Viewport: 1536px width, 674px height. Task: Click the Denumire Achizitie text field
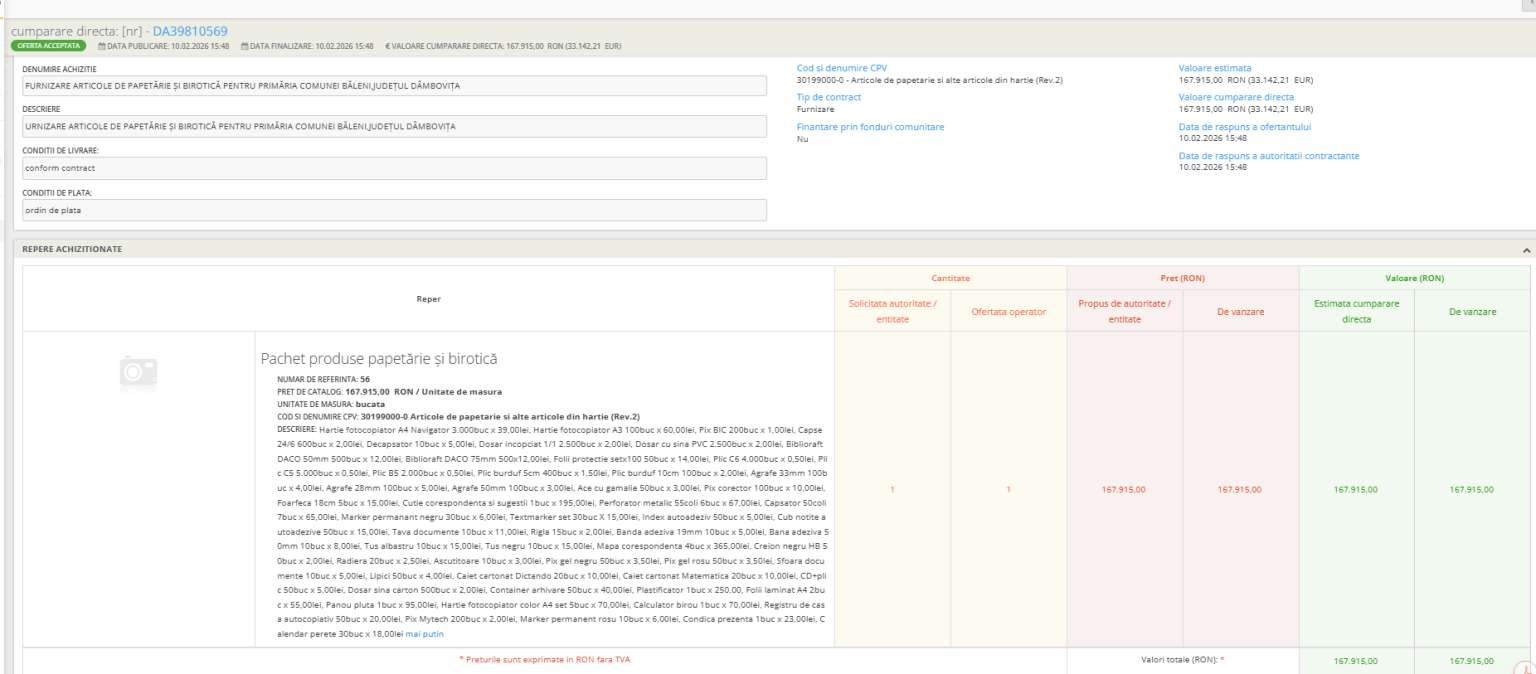click(x=394, y=86)
